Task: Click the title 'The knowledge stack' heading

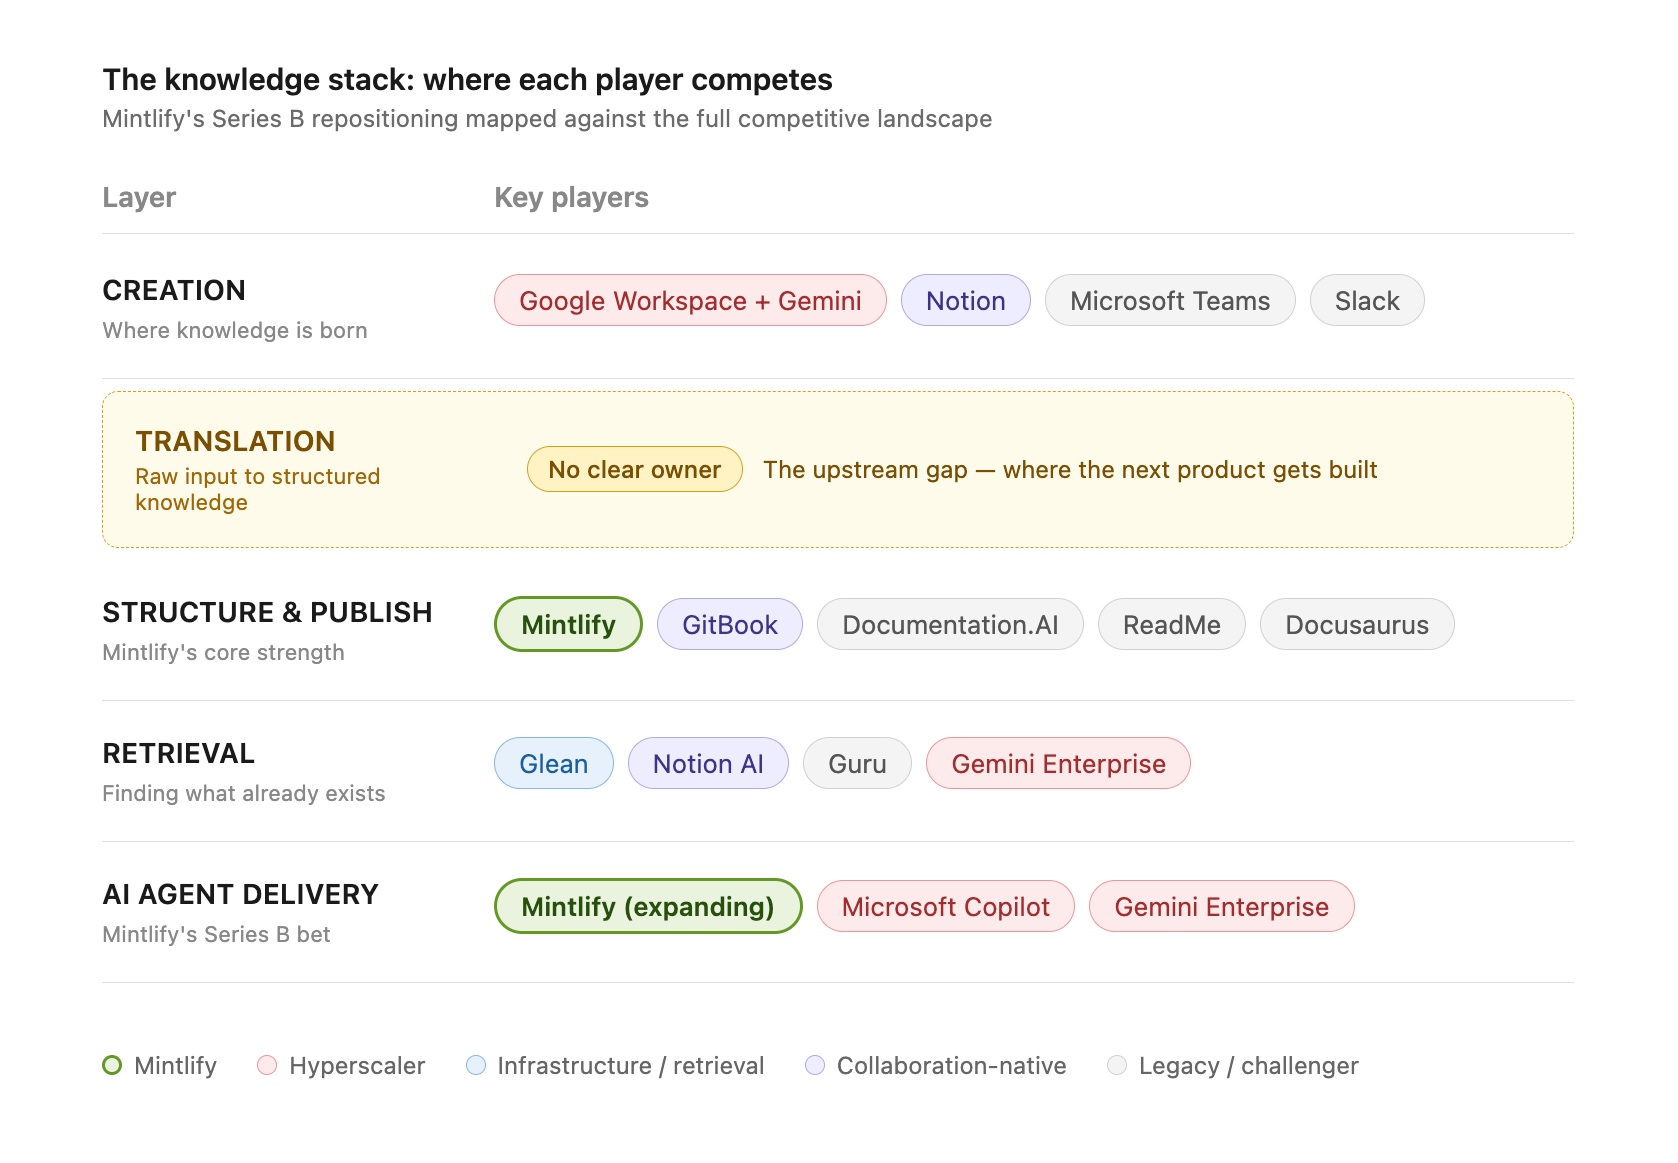Action: (467, 79)
